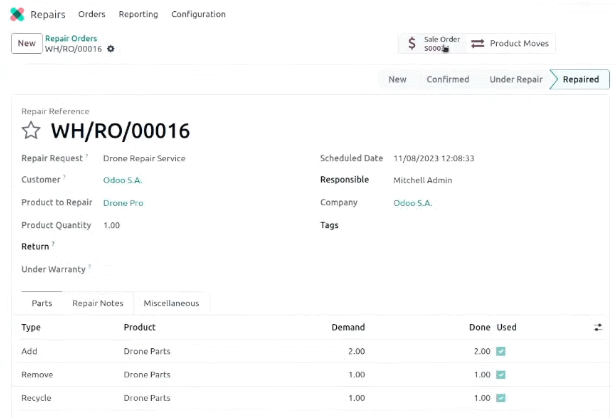Click Mitchell Admin responsible value
Image resolution: width=616 pixels, height=418 pixels.
click(423, 180)
